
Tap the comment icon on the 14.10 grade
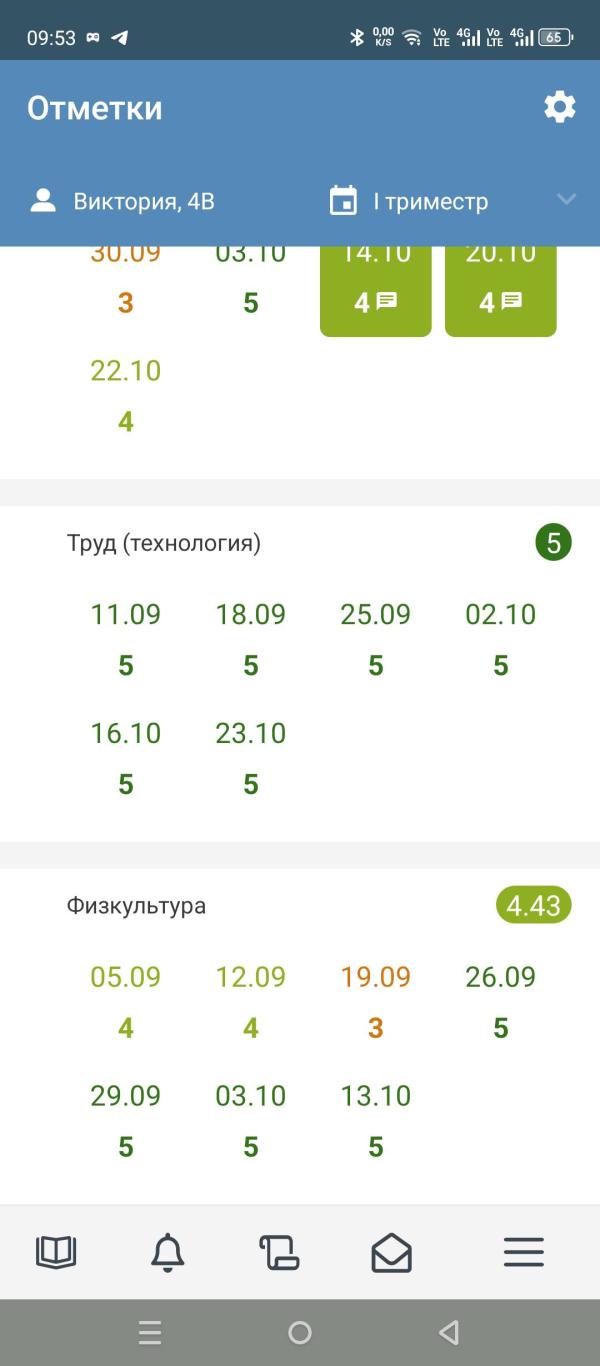[386, 301]
